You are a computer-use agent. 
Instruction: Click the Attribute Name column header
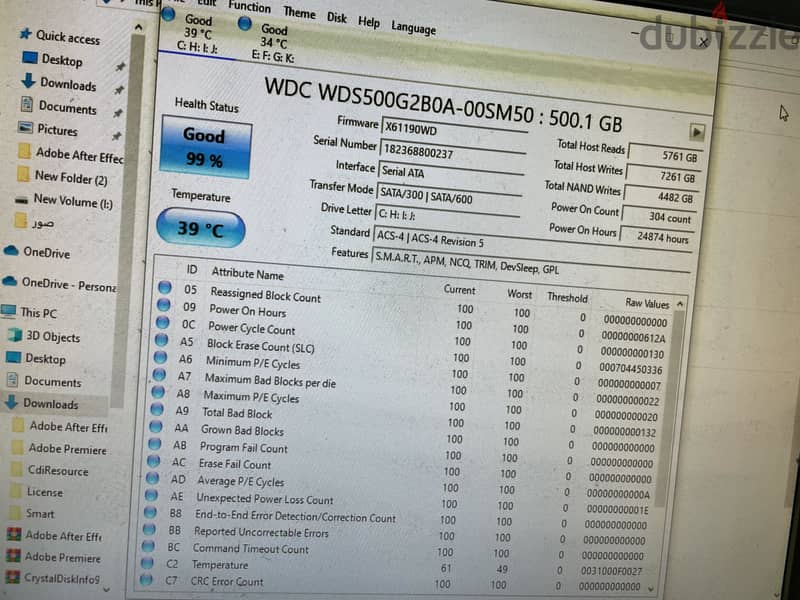(247, 274)
